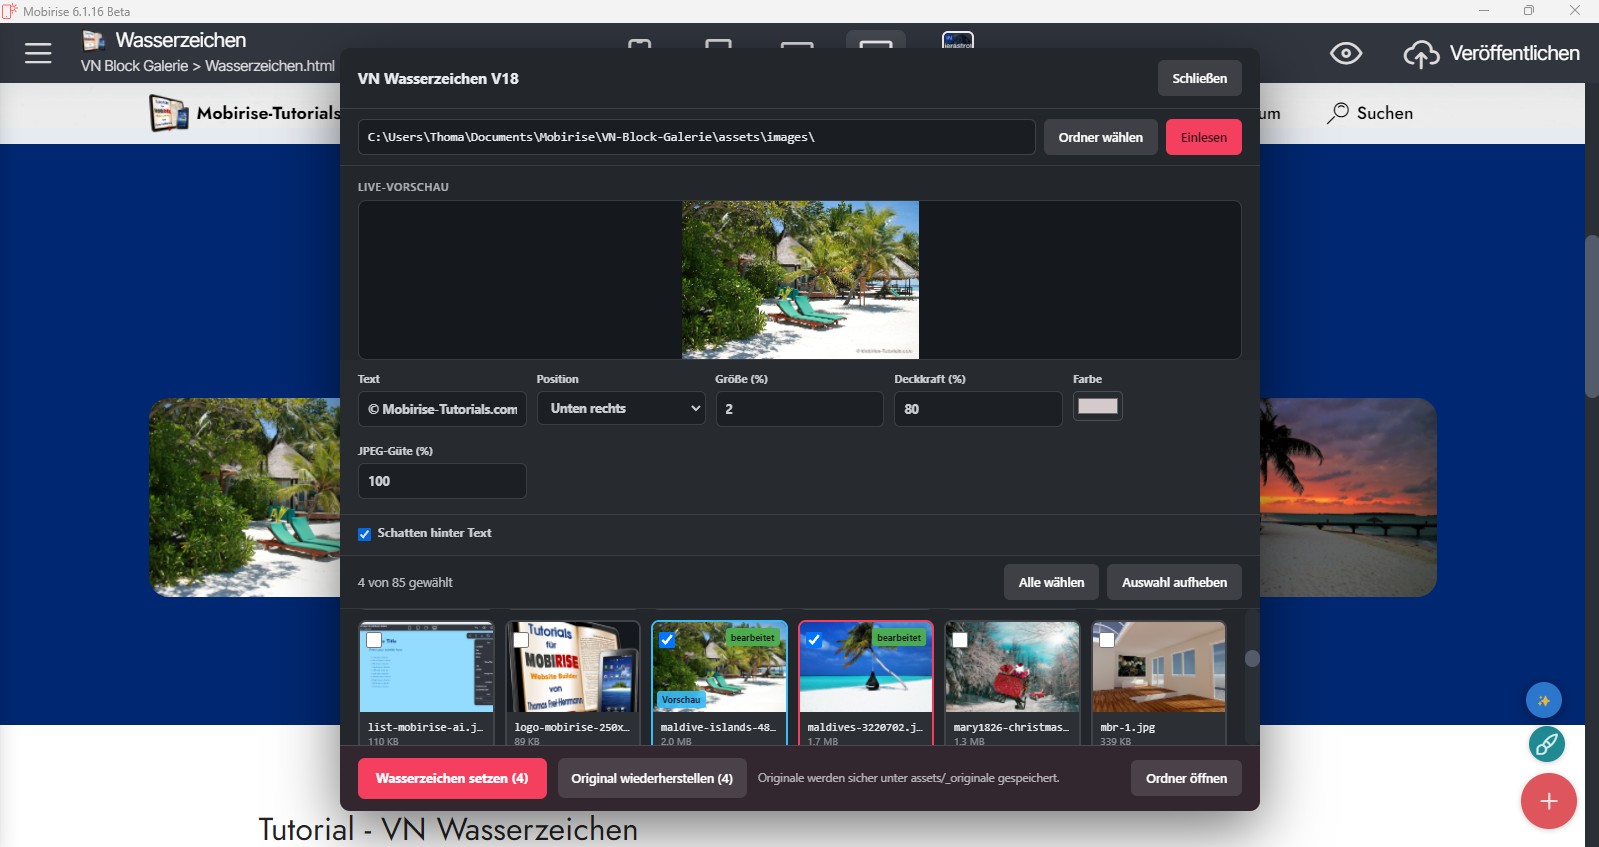
Task: Add a new block with the red plus button
Action: (1549, 801)
